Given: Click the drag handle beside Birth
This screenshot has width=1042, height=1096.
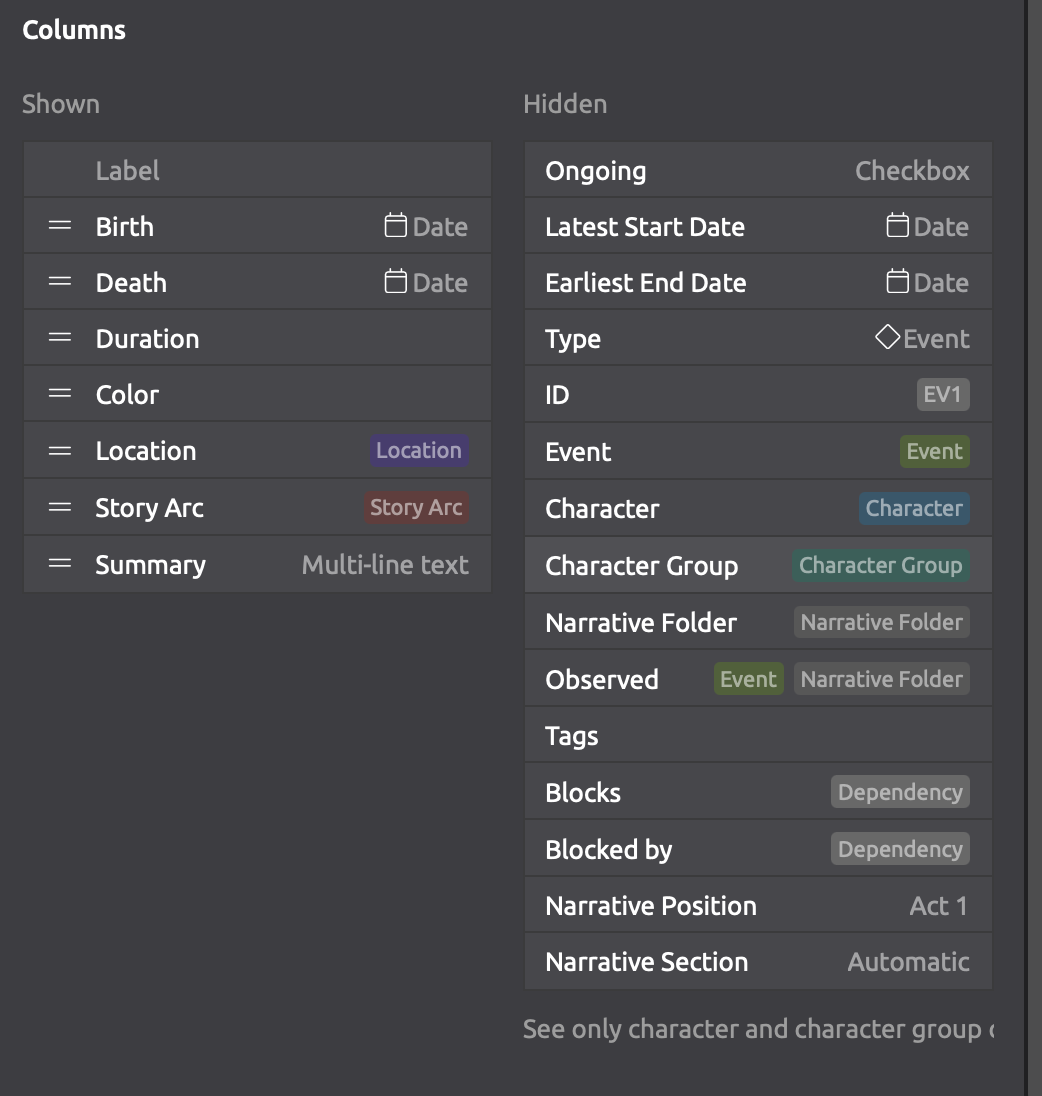Looking at the screenshot, I should [x=60, y=226].
